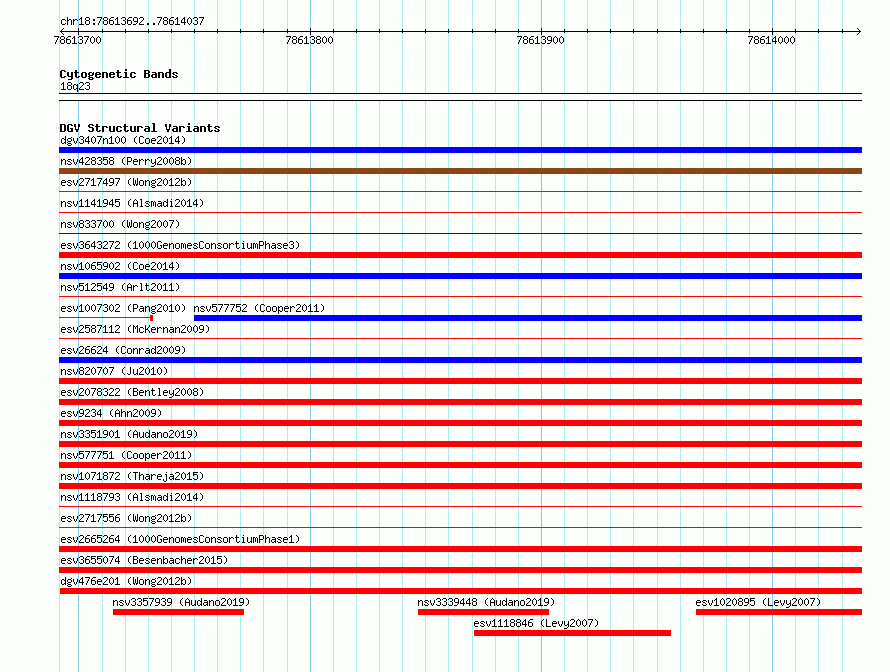Select the esv1020895 red feature bar

click(x=779, y=612)
